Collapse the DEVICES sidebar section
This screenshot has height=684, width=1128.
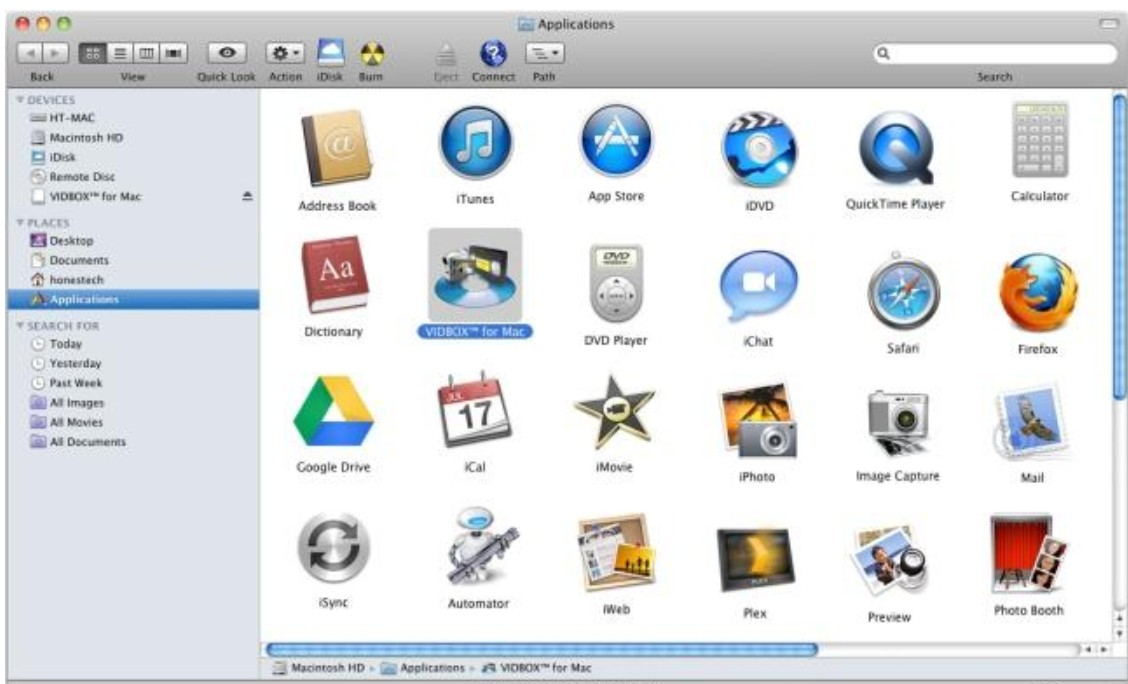20,100
